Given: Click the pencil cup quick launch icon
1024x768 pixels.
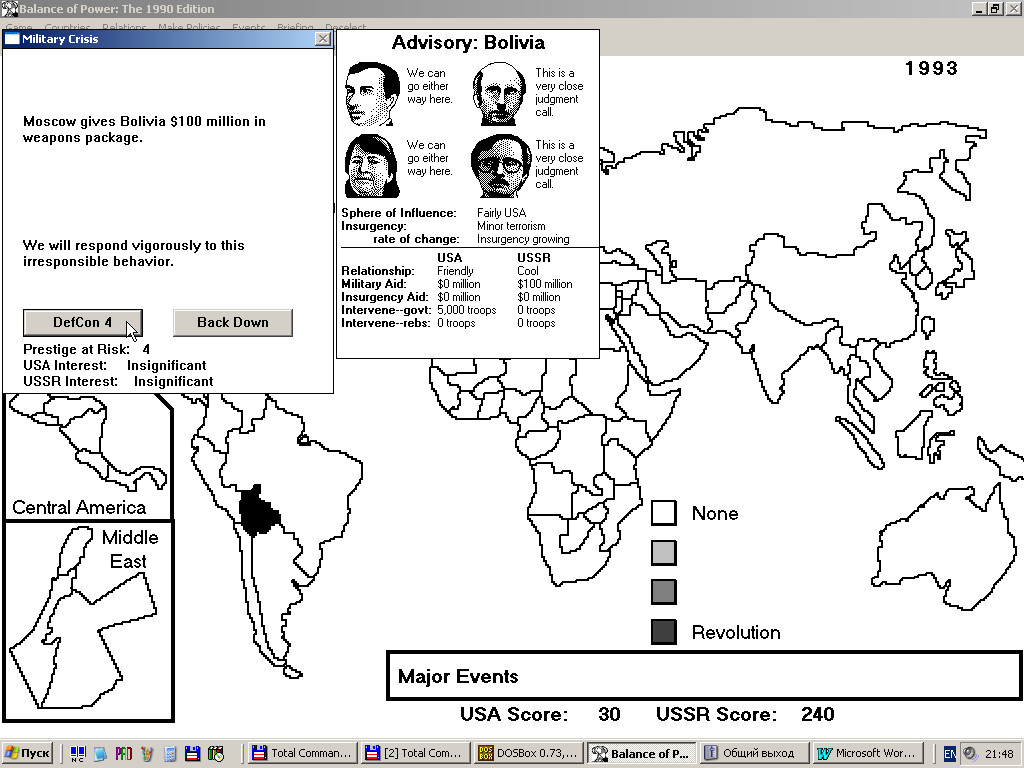Looking at the screenshot, I should [x=146, y=754].
